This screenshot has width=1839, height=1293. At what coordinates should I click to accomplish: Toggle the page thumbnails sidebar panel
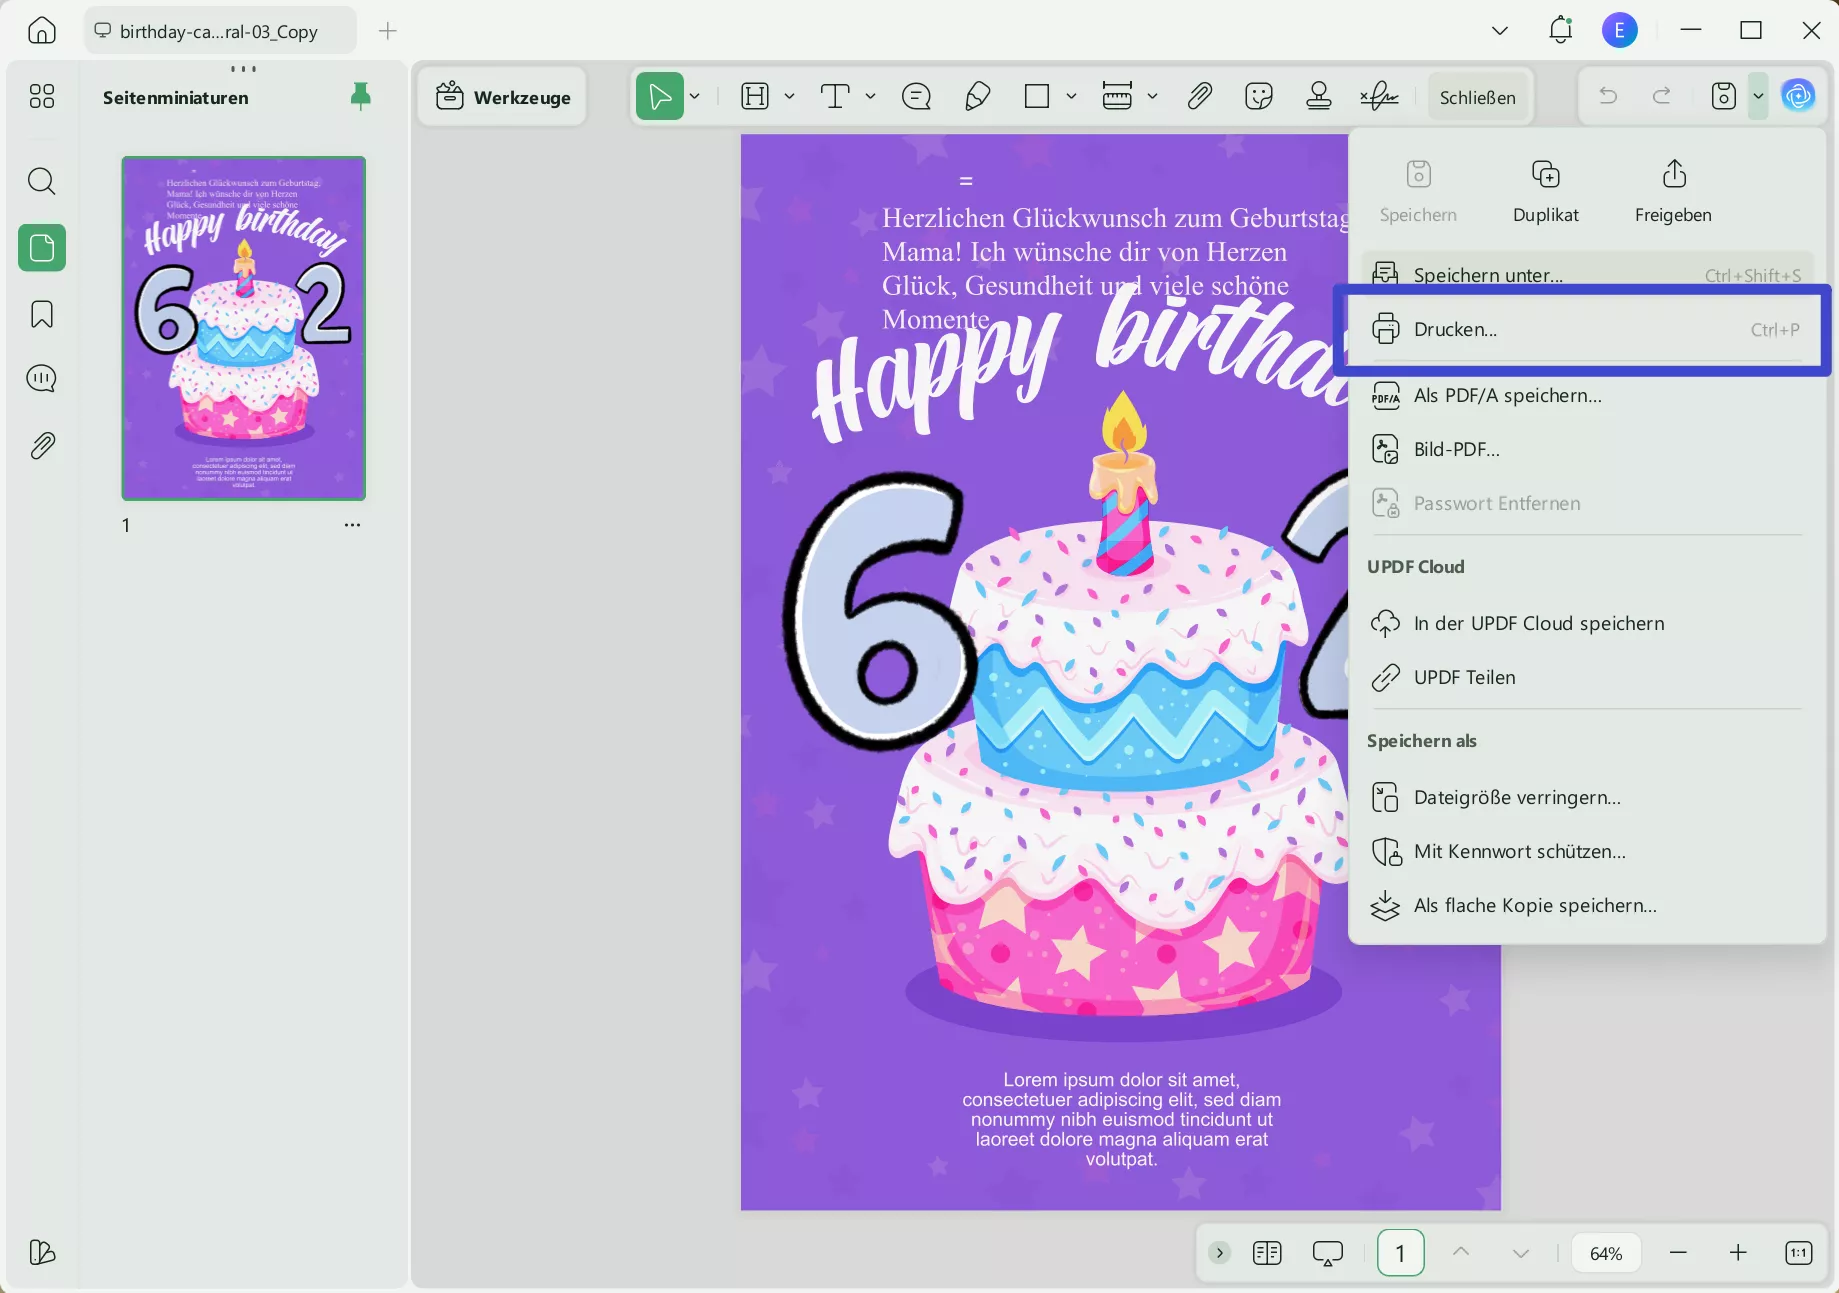coord(42,247)
